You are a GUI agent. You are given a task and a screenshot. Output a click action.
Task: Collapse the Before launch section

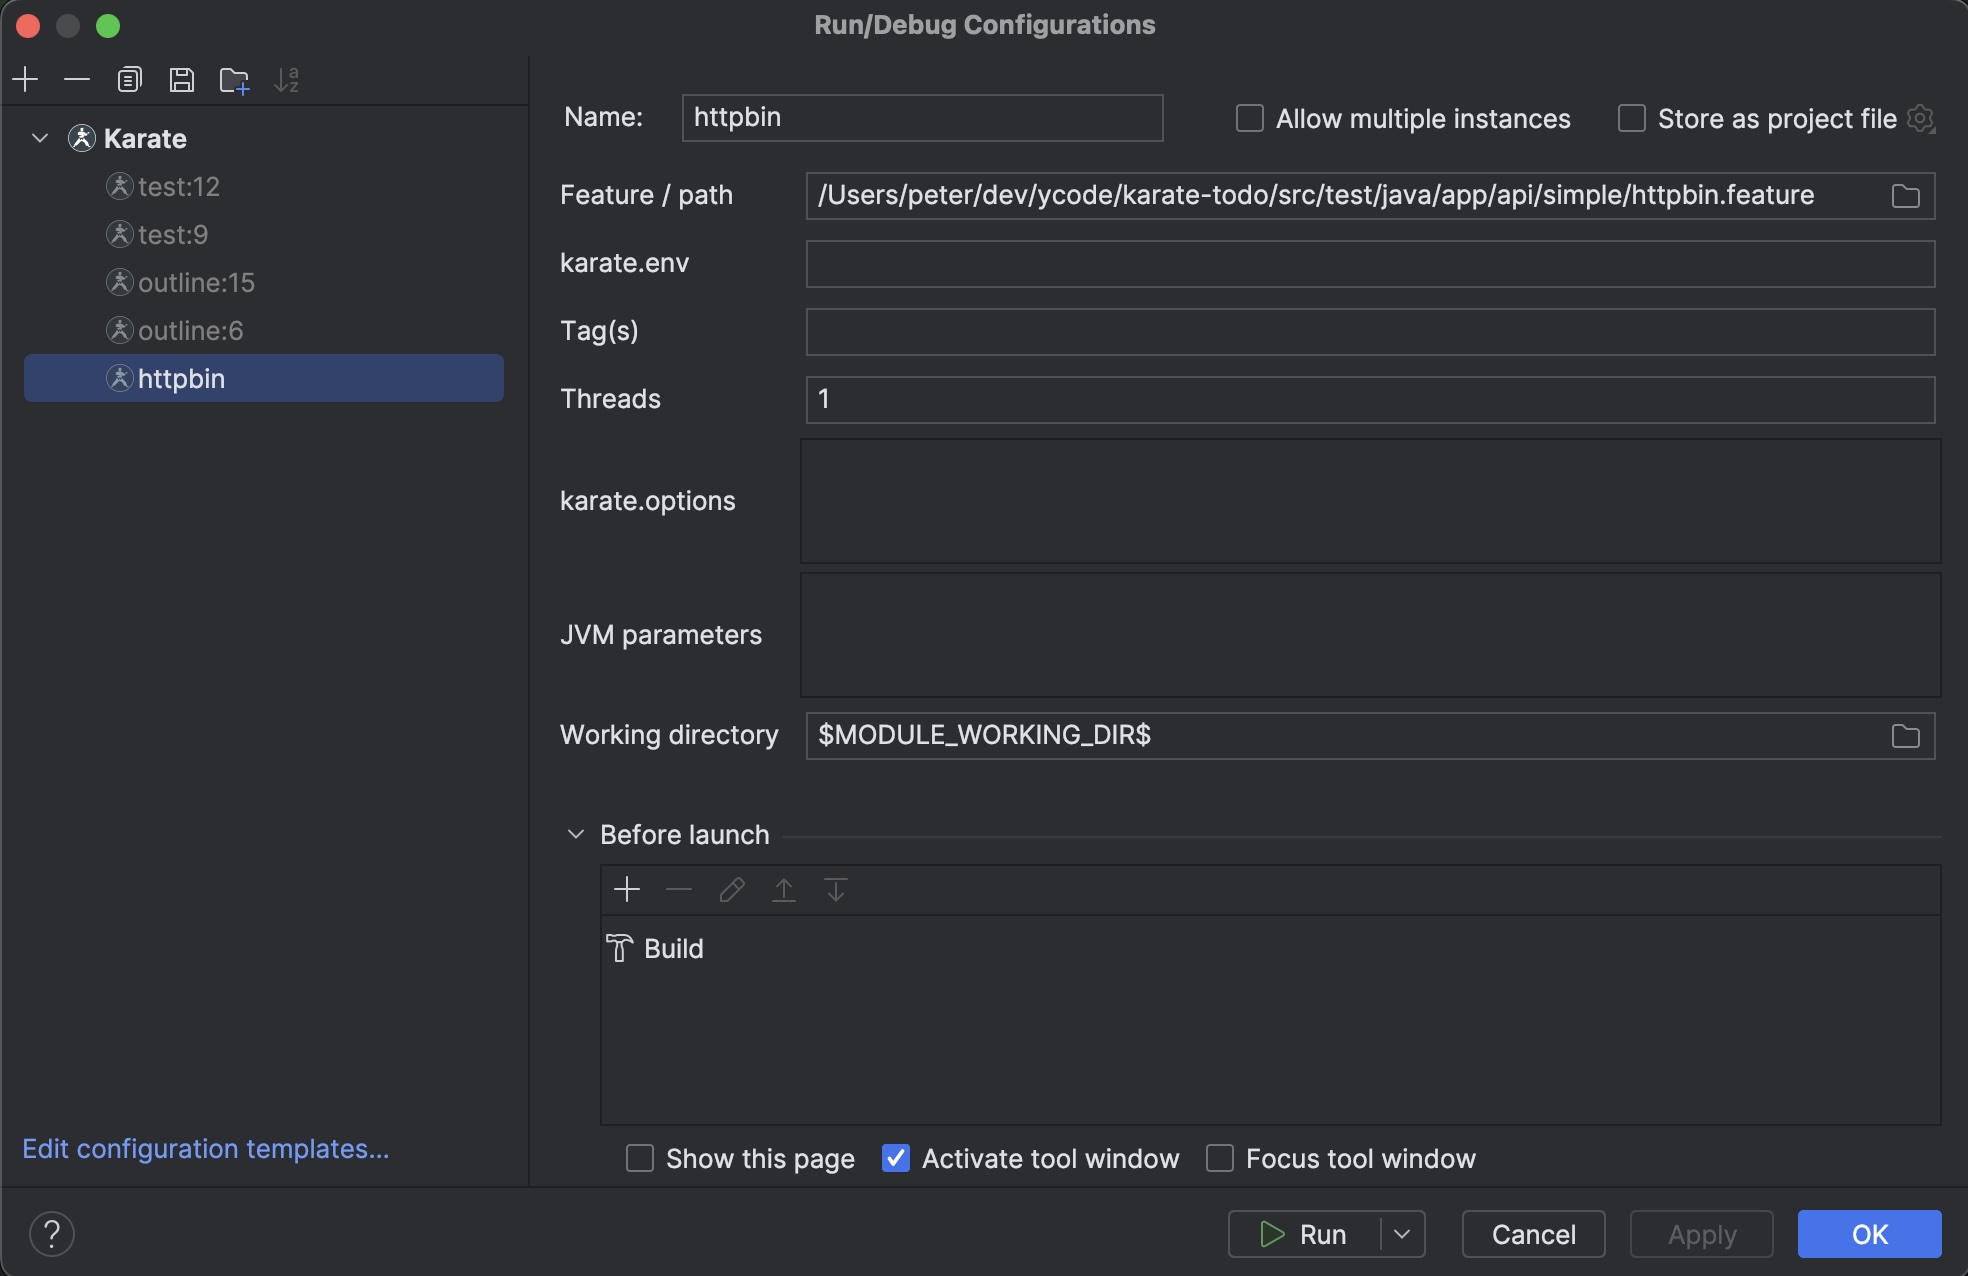[x=576, y=834]
